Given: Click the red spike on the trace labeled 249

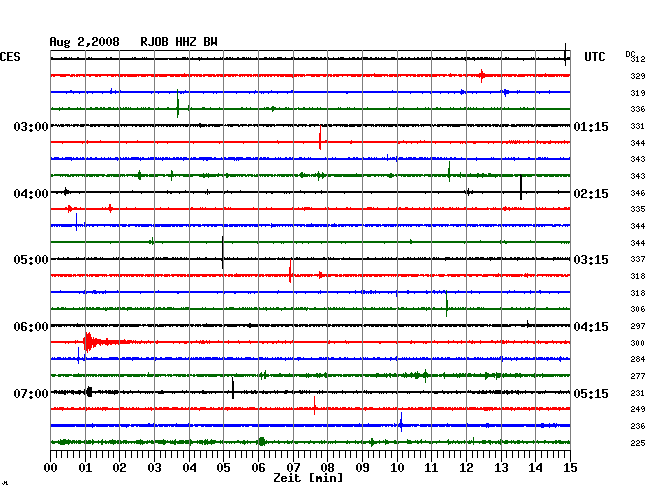Looking at the screenshot, I should click(x=315, y=405).
